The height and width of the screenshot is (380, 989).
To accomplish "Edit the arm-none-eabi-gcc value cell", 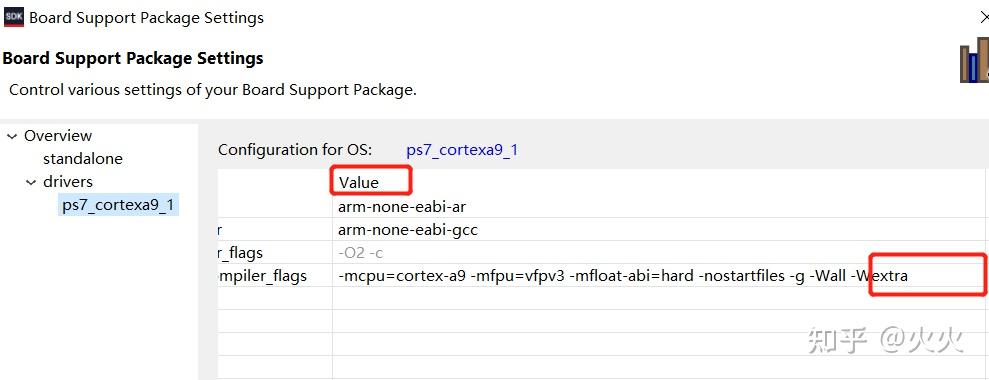I will click(x=659, y=230).
